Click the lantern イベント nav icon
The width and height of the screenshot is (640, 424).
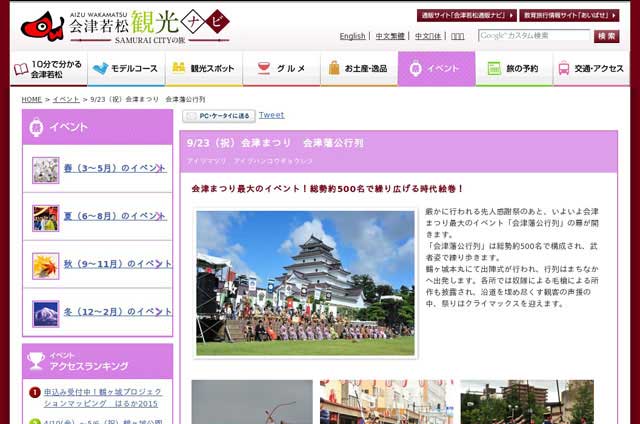point(415,68)
